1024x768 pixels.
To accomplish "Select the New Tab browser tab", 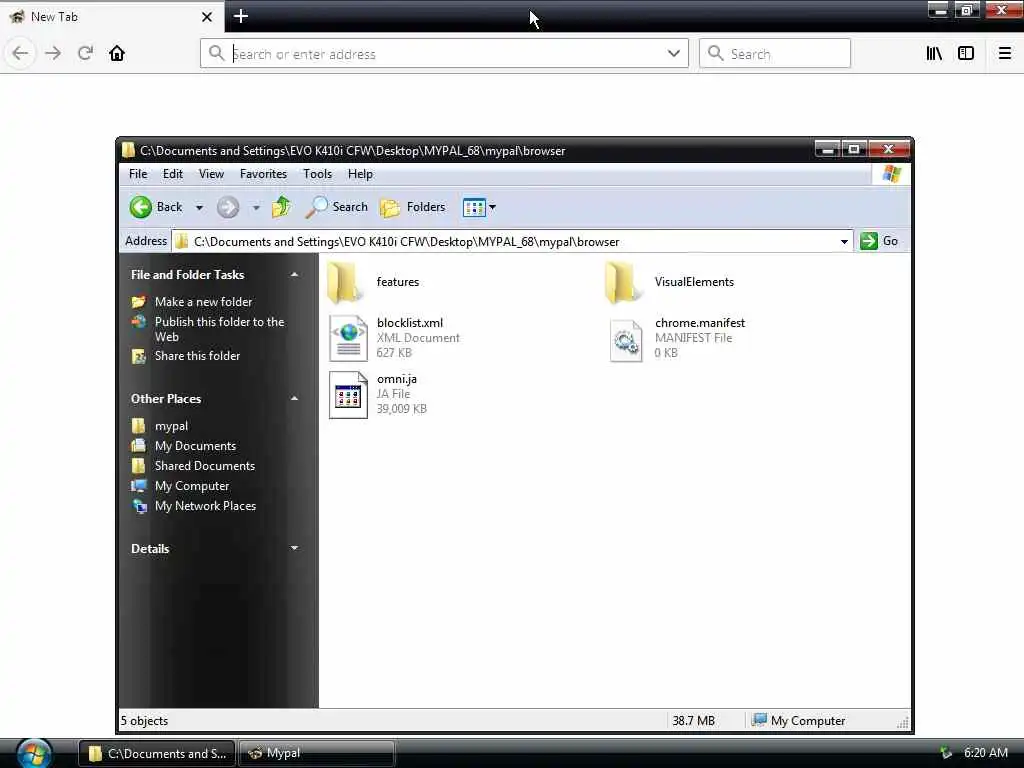I will click(111, 16).
